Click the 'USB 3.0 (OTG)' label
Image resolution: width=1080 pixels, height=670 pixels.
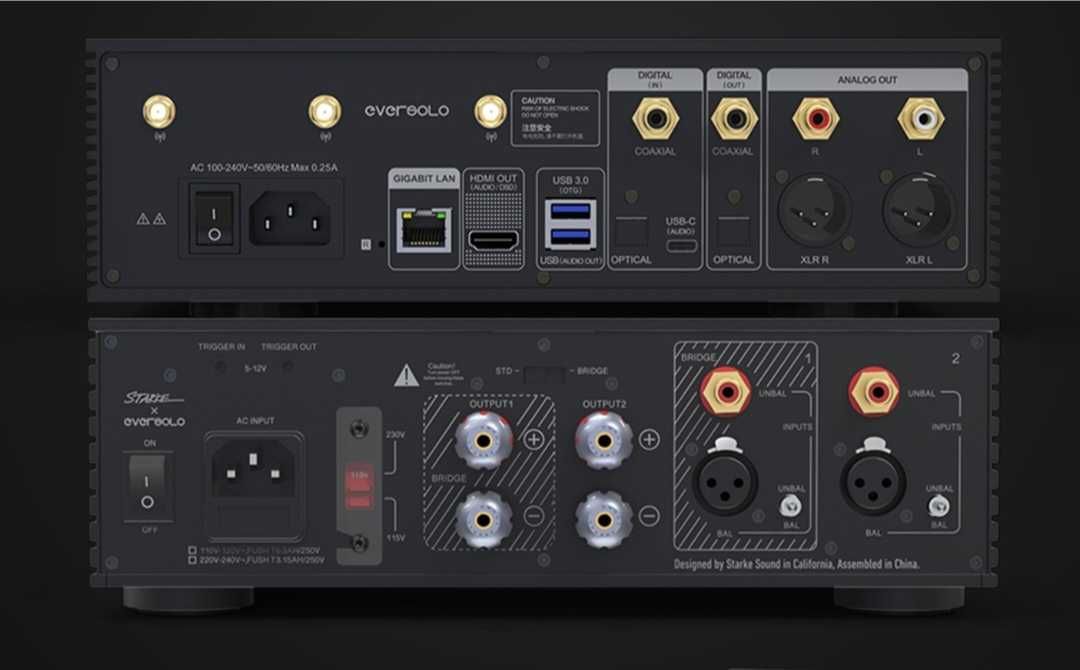pyautogui.click(x=570, y=185)
